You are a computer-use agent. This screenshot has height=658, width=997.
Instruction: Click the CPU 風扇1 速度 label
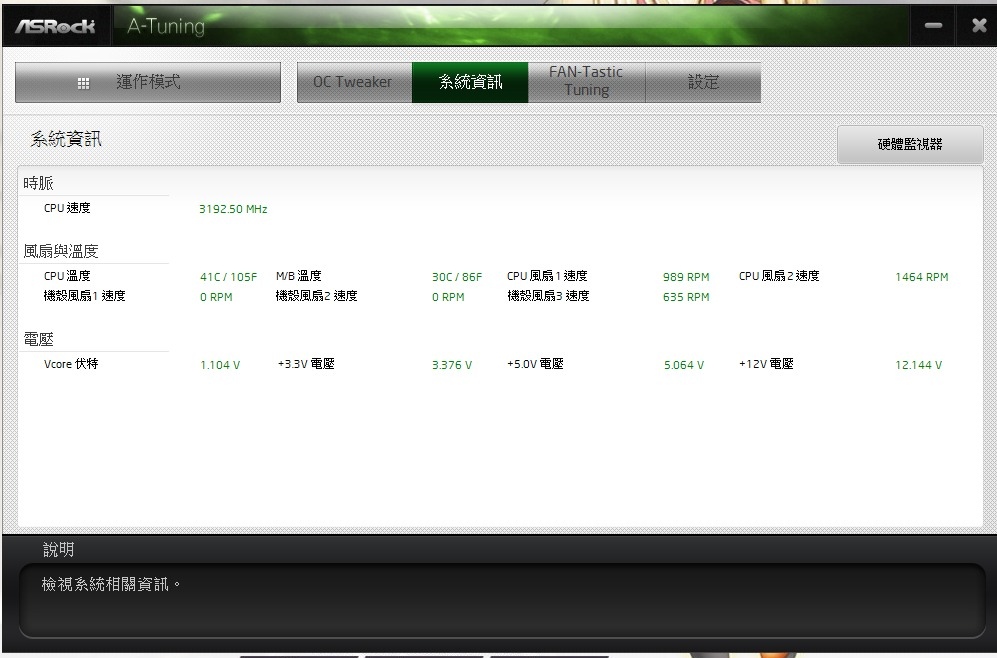click(x=547, y=276)
